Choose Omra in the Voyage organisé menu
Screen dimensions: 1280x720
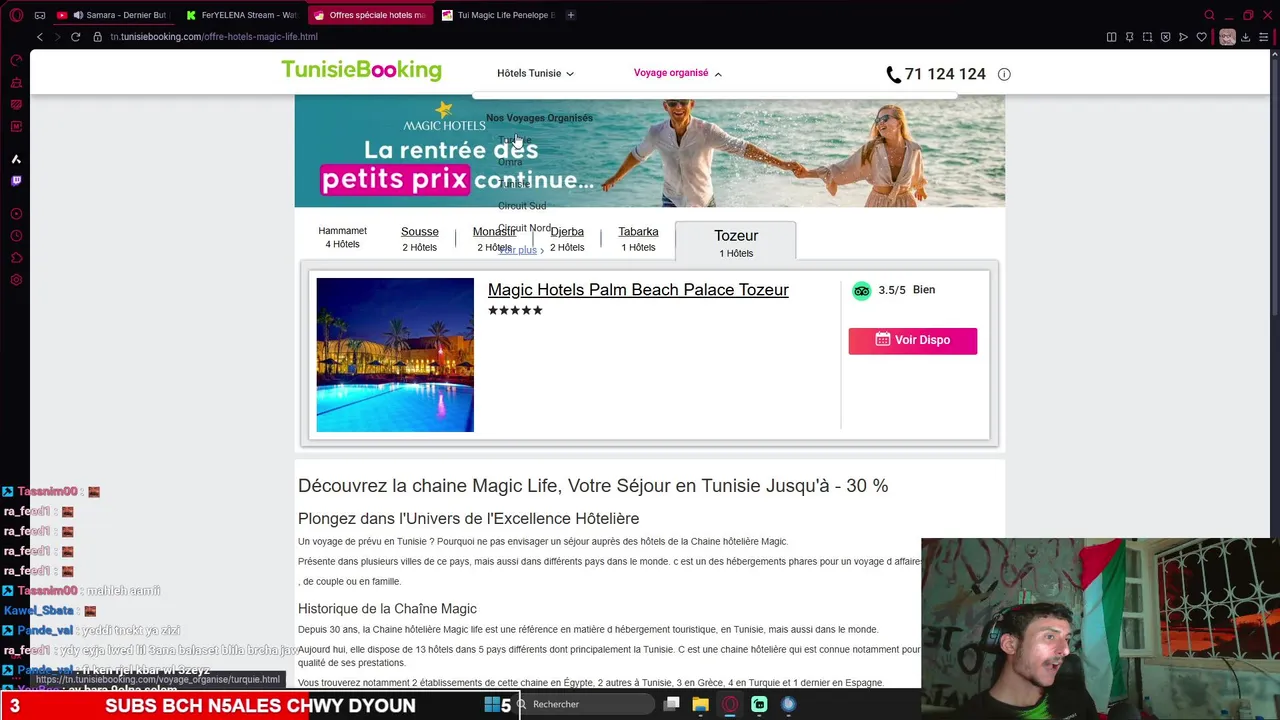tap(510, 162)
